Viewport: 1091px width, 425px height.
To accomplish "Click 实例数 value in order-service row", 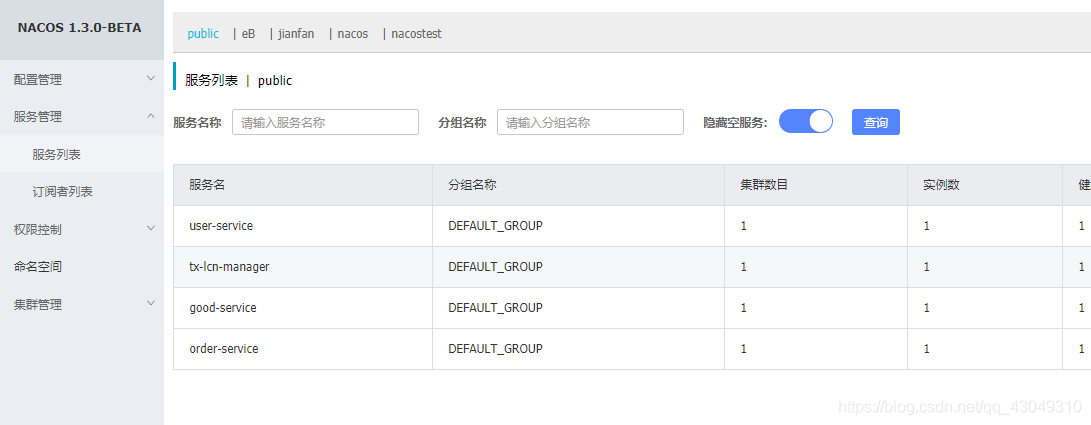I will 927,349.
